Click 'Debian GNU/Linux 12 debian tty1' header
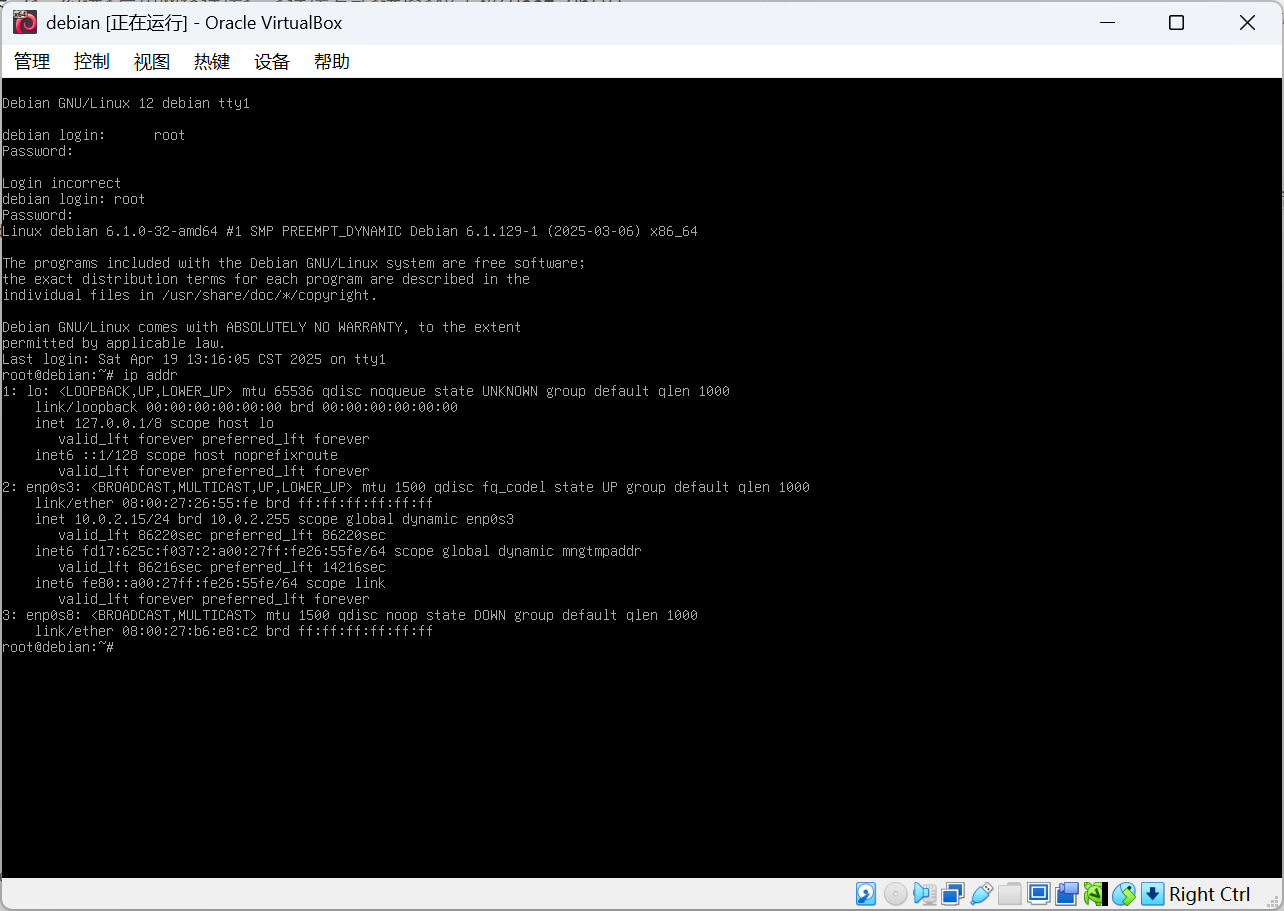The width and height of the screenshot is (1284, 911). (x=126, y=103)
